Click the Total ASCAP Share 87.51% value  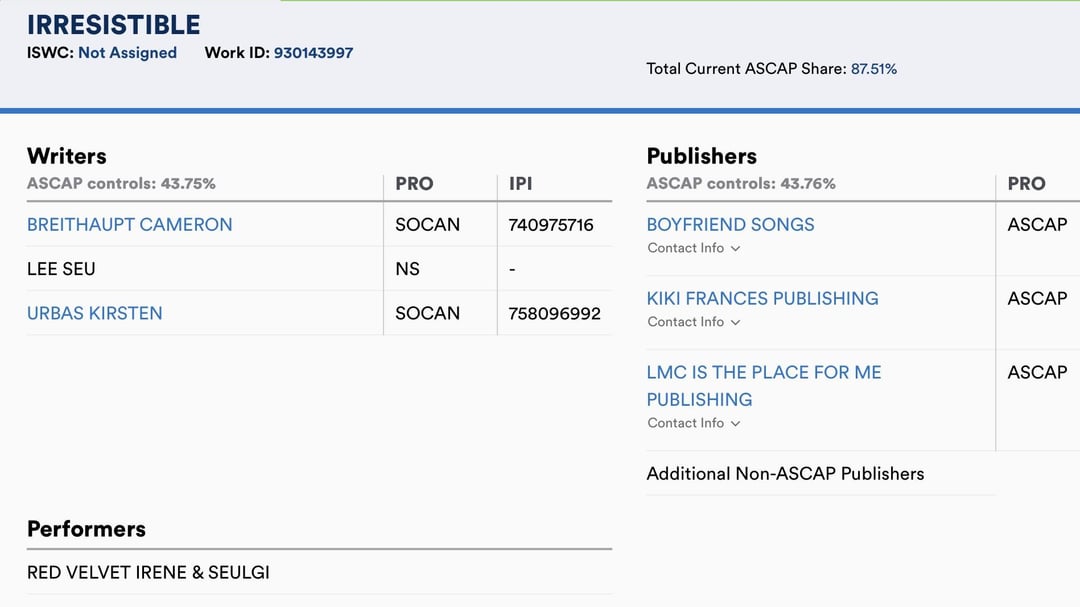tap(873, 69)
